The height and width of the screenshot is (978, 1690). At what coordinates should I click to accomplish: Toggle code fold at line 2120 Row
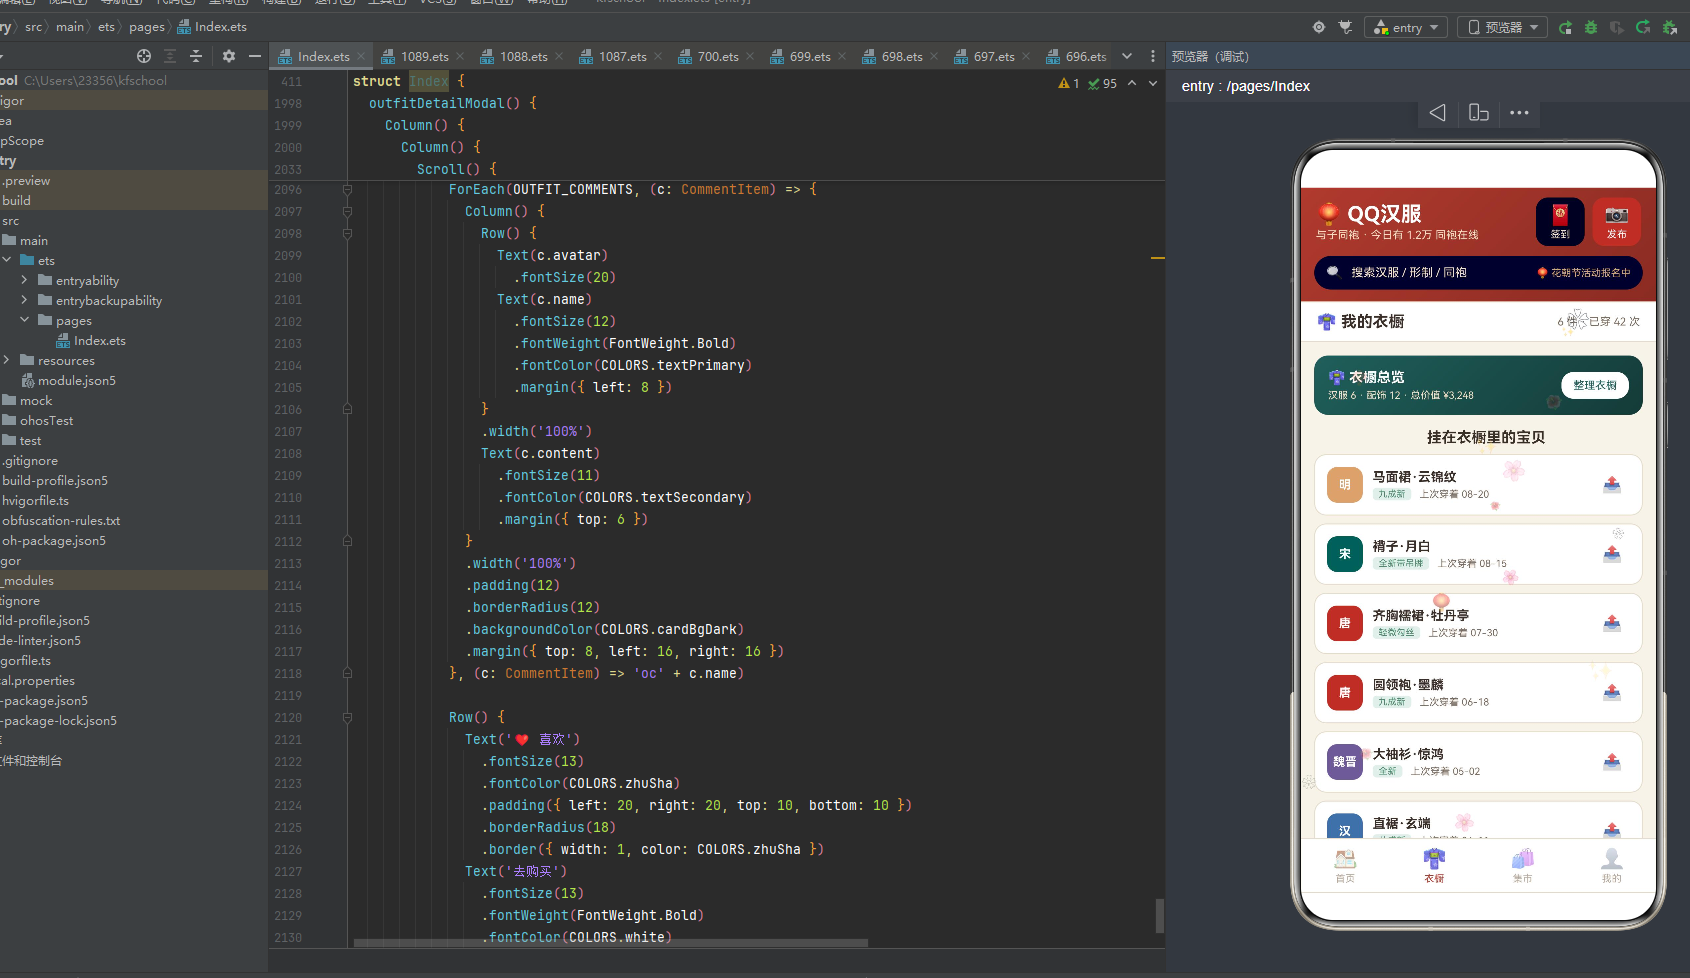pyautogui.click(x=347, y=717)
